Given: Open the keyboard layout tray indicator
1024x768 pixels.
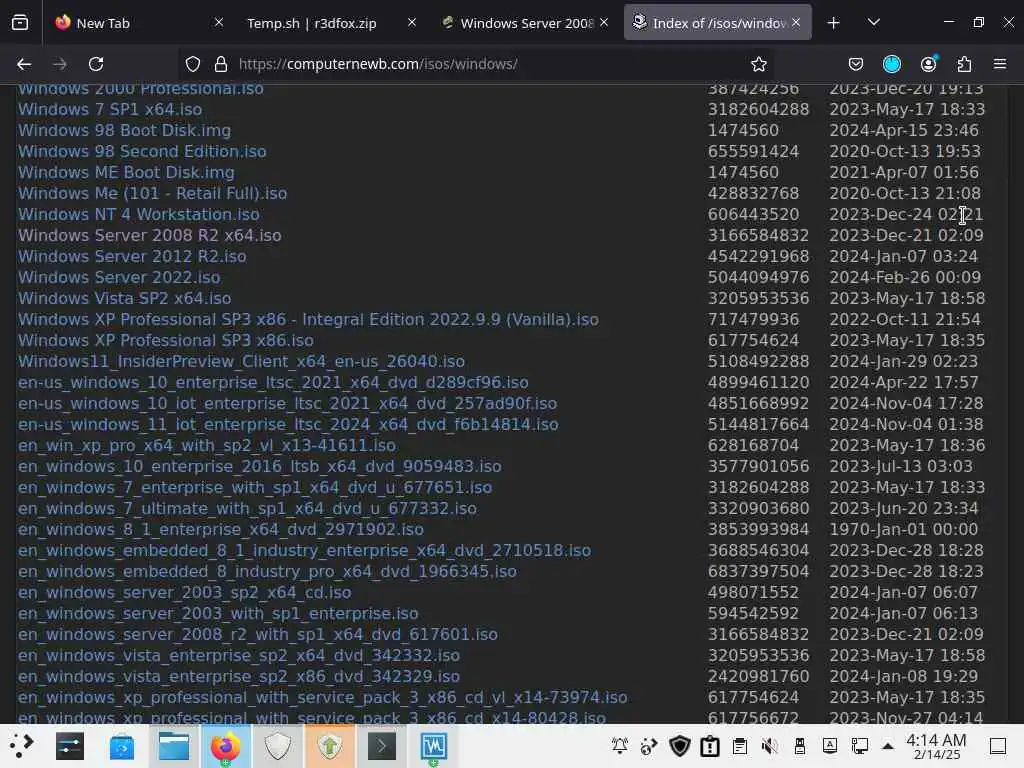Looking at the screenshot, I should tap(829, 746).
